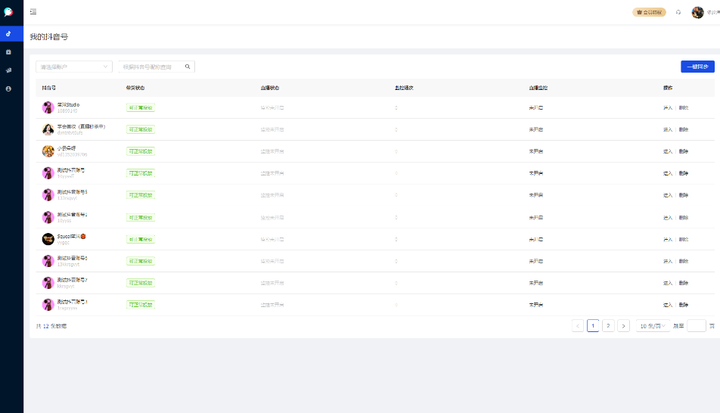Screen dimensions: 720x413
Task: Go to the previous page arrow
Action: [578, 326]
